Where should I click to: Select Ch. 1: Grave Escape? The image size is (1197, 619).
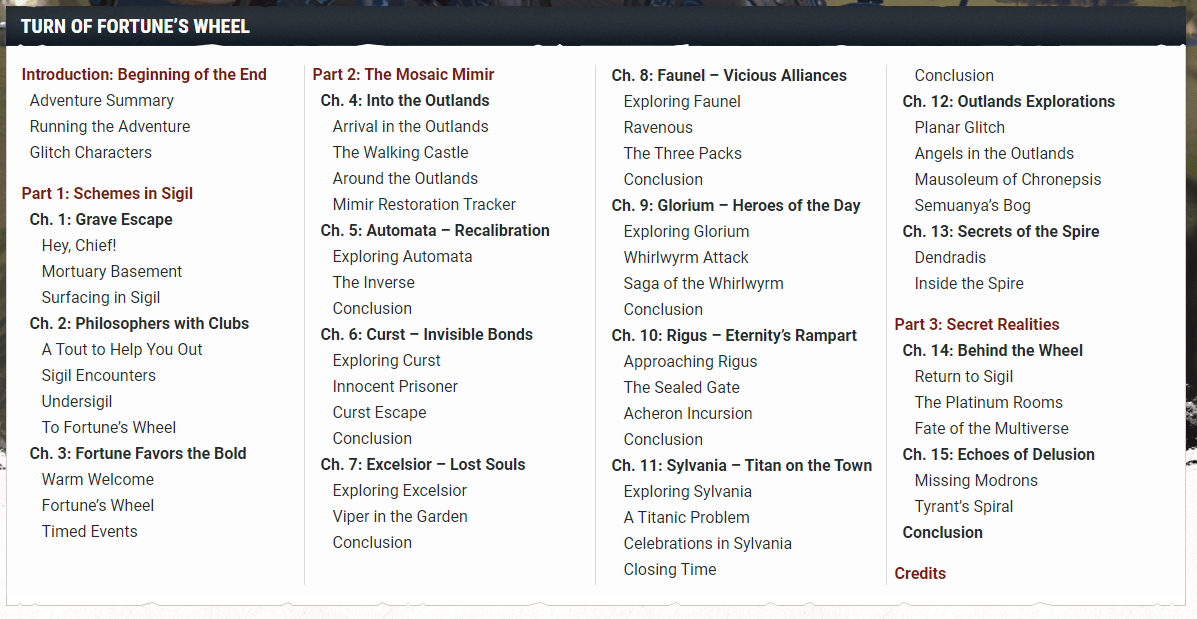(101, 220)
